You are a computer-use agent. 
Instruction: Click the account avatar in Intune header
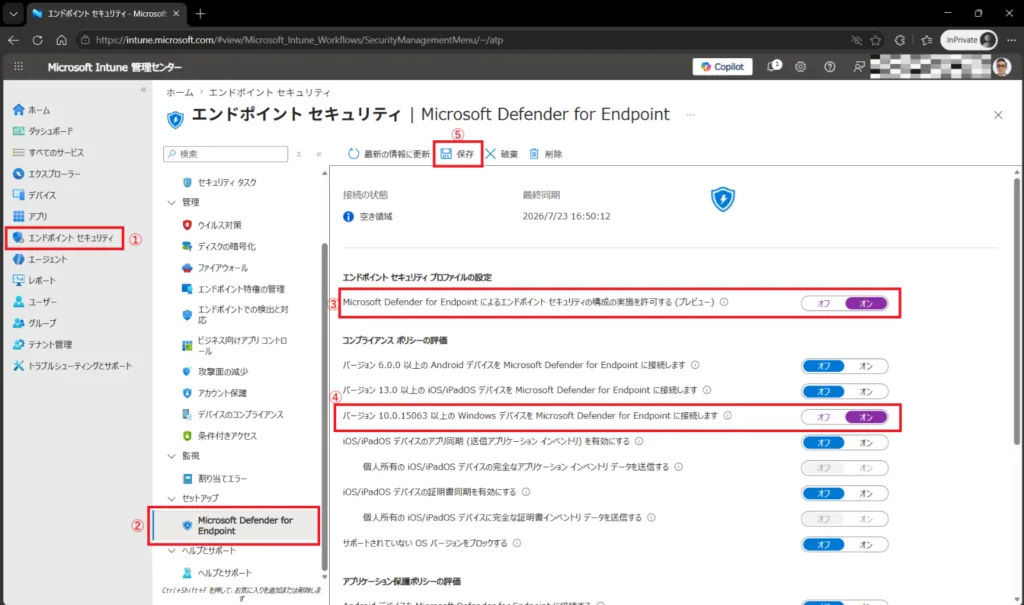(1002, 67)
